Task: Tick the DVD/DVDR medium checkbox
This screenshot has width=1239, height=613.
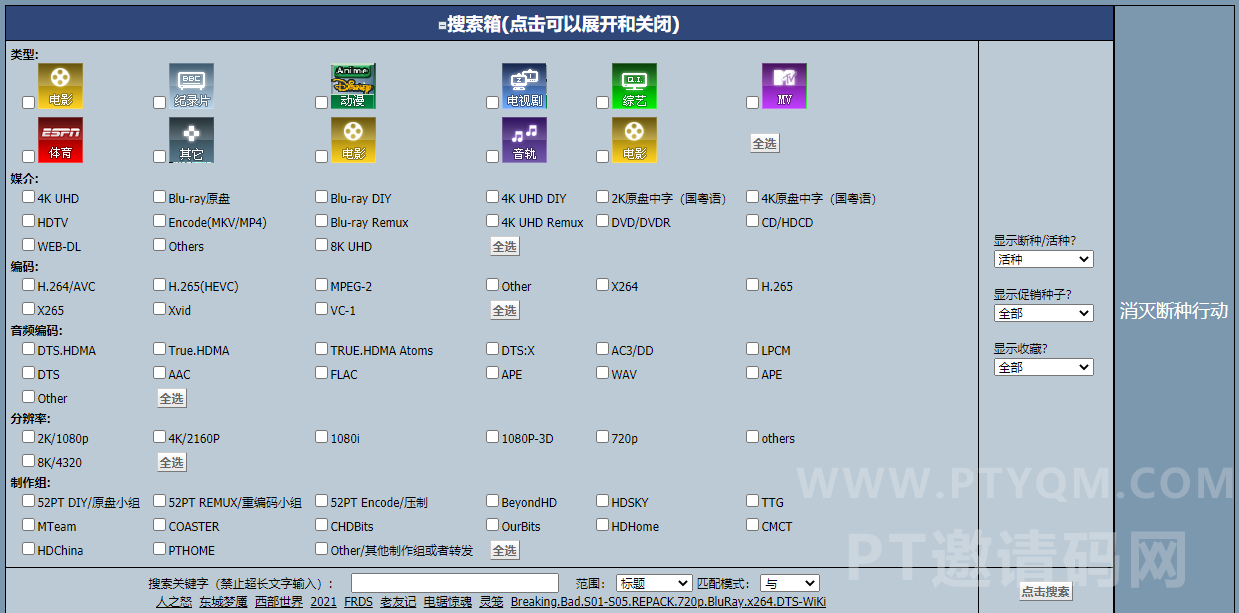Action: 602,221
